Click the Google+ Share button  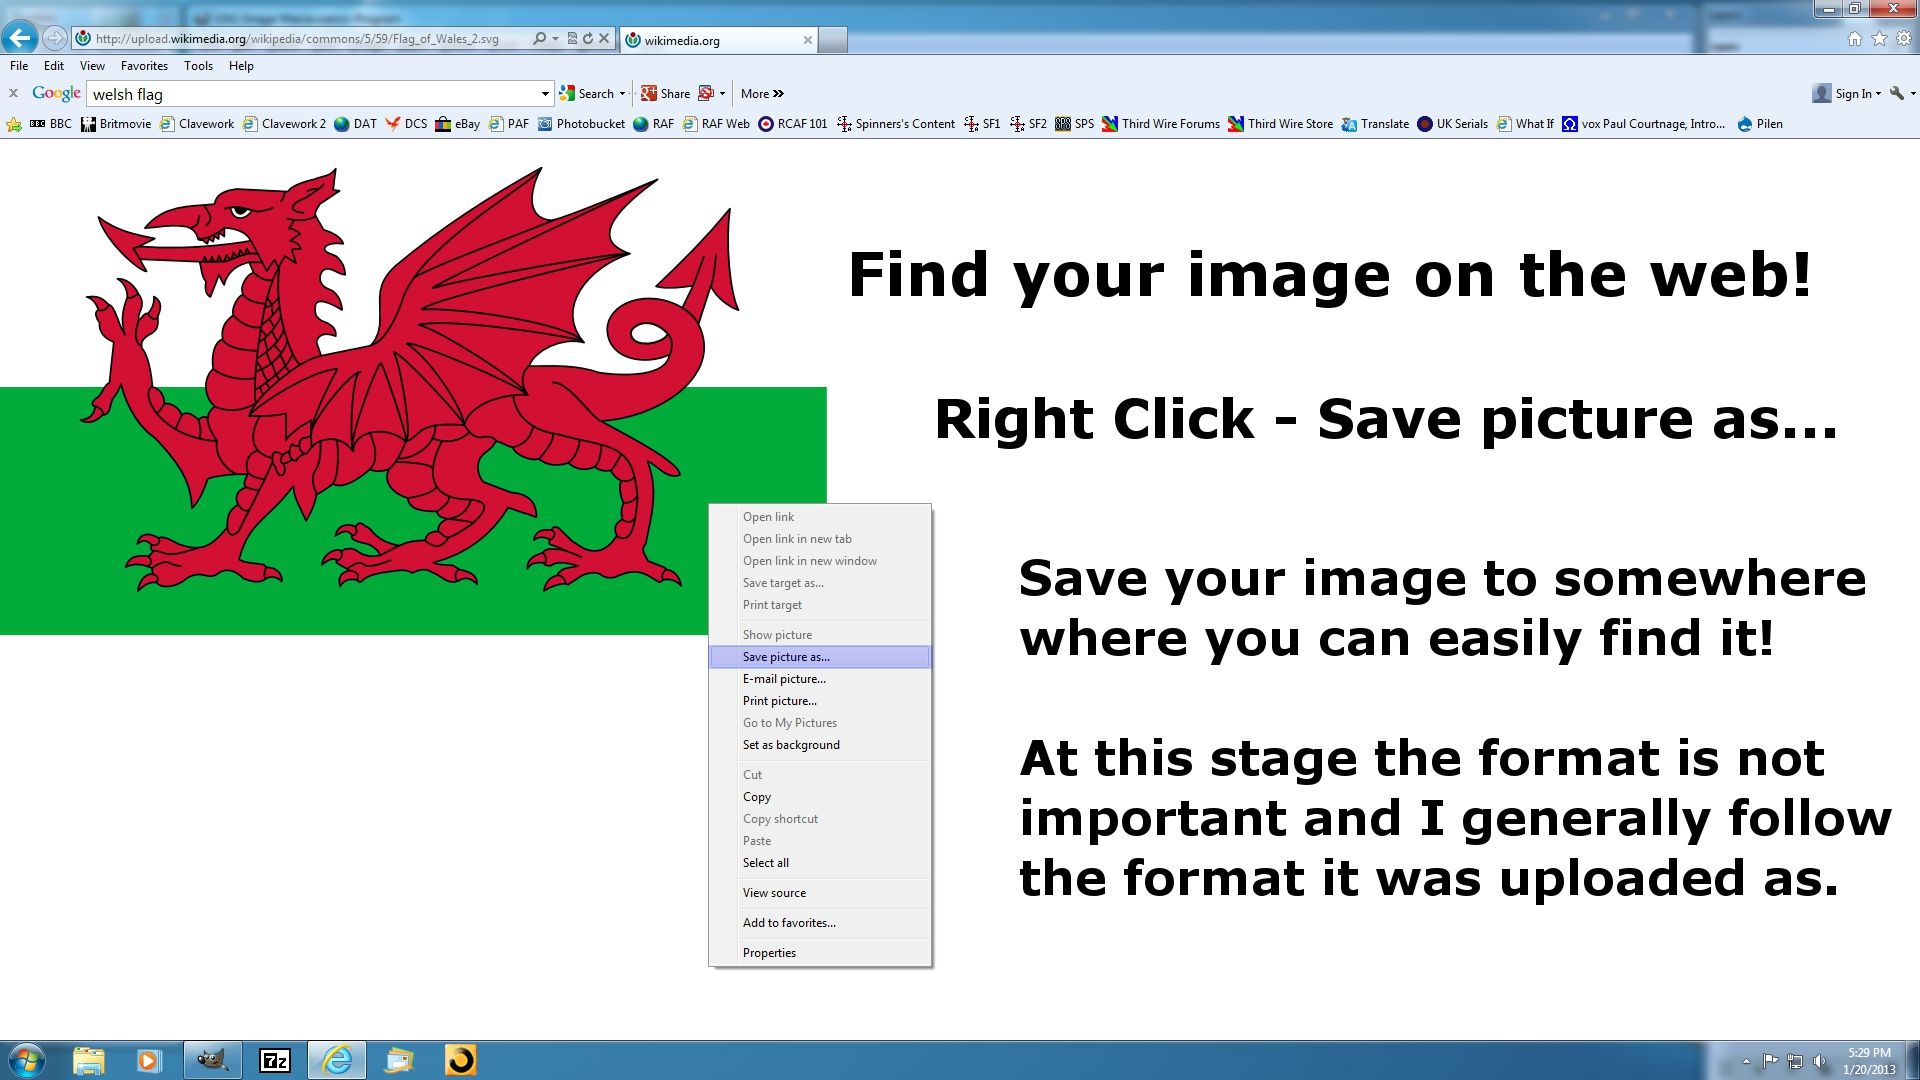pyautogui.click(x=666, y=94)
